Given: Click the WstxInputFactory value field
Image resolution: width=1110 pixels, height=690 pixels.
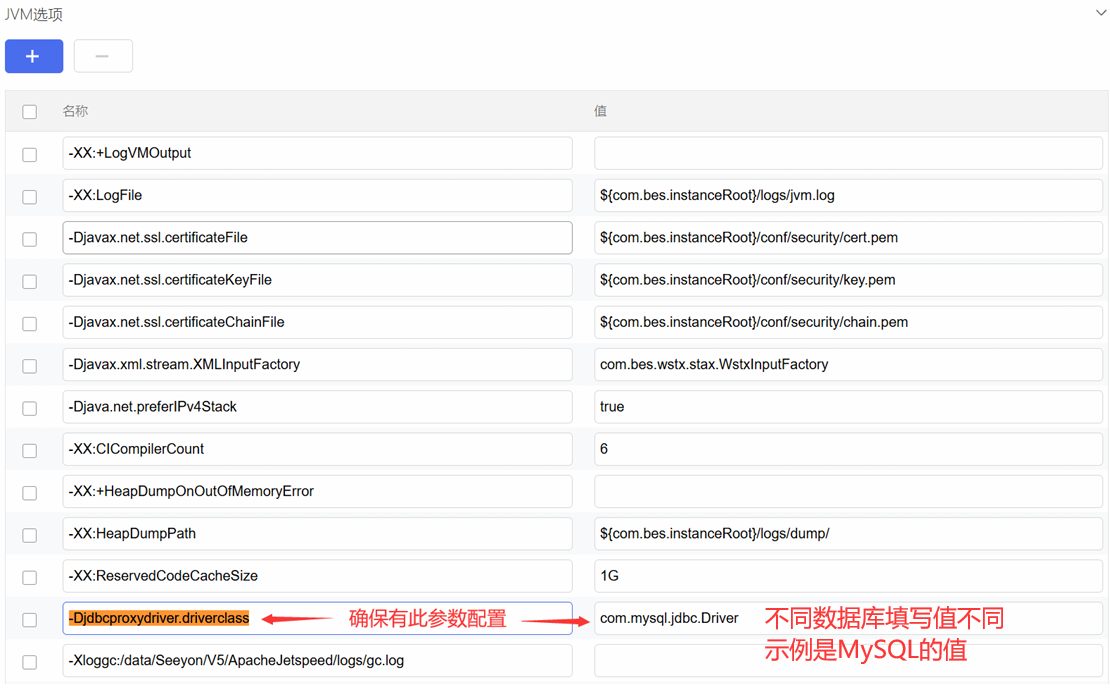Looking at the screenshot, I should pyautogui.click(x=848, y=365).
